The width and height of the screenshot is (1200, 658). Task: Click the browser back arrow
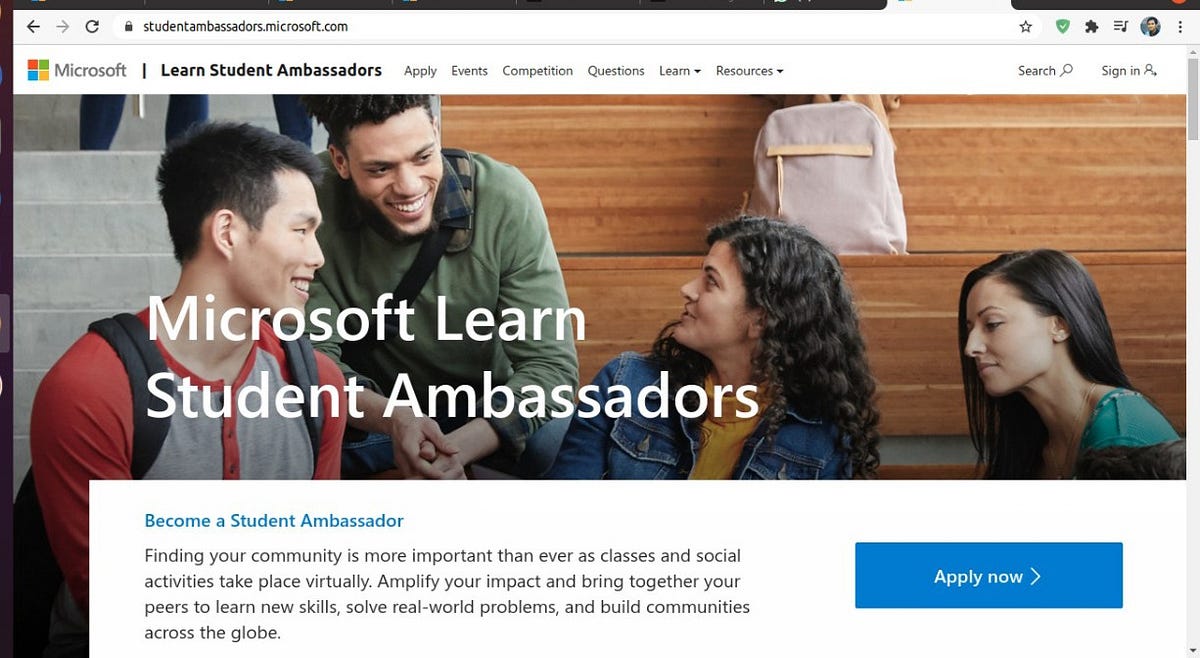click(33, 27)
